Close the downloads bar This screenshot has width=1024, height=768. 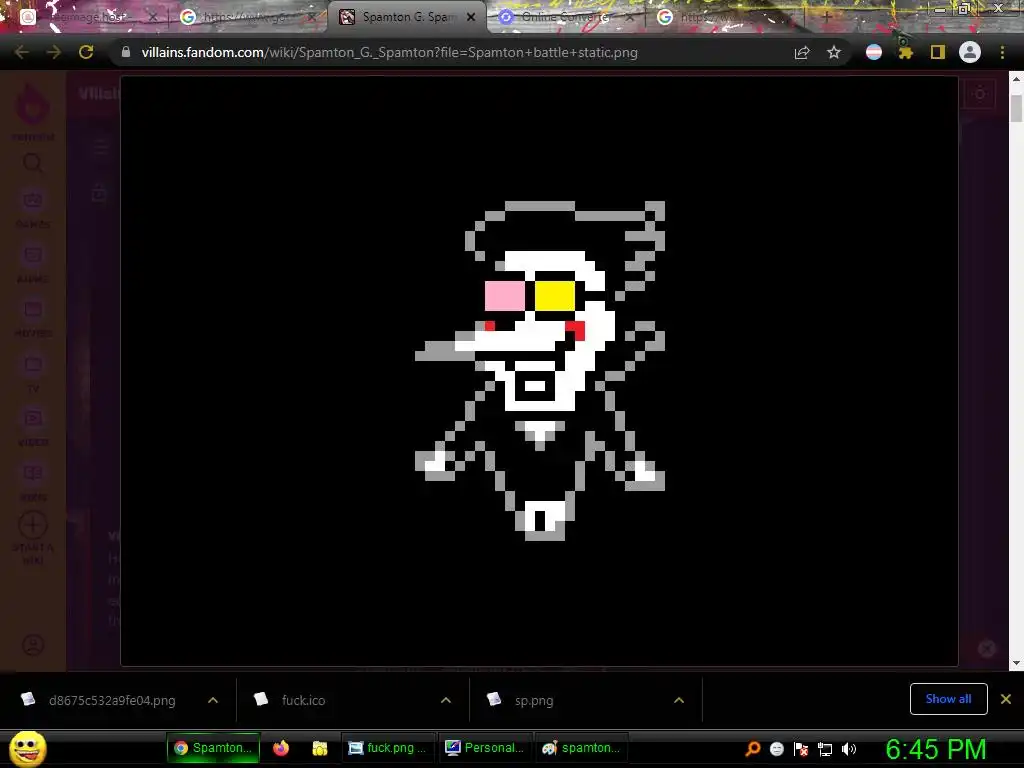click(x=1006, y=699)
